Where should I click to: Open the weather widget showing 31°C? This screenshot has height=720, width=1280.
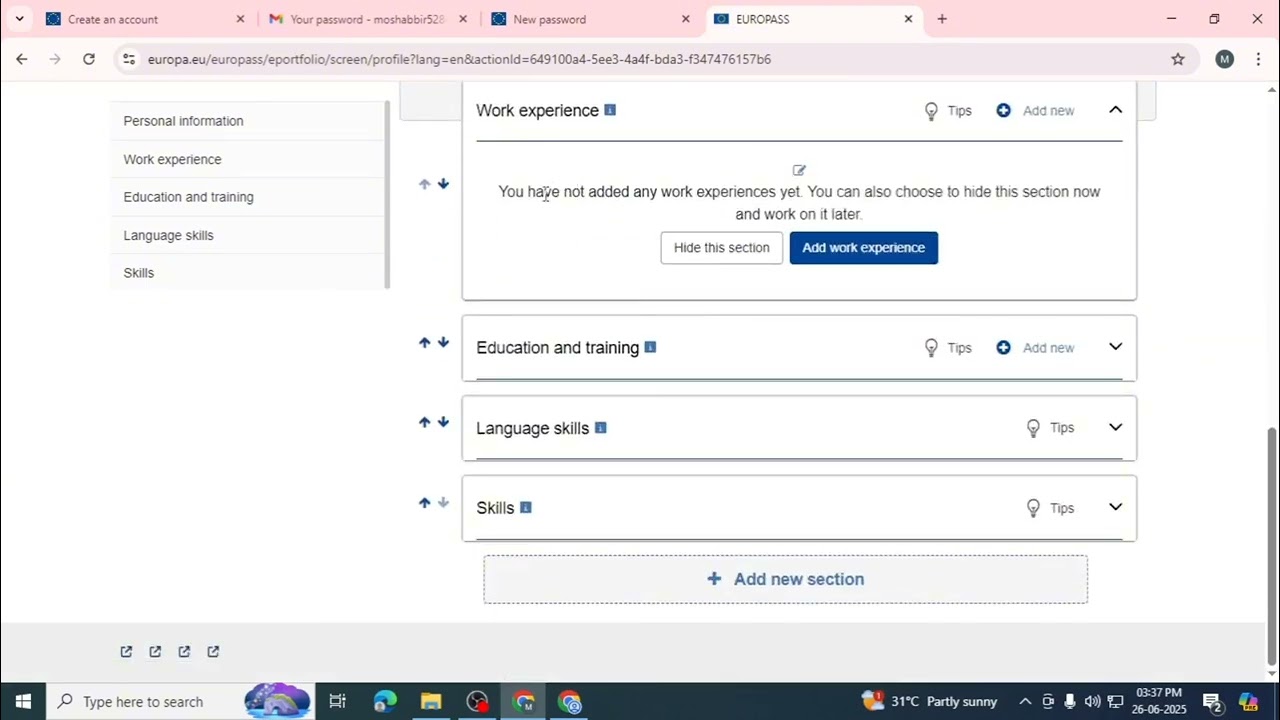click(930, 701)
